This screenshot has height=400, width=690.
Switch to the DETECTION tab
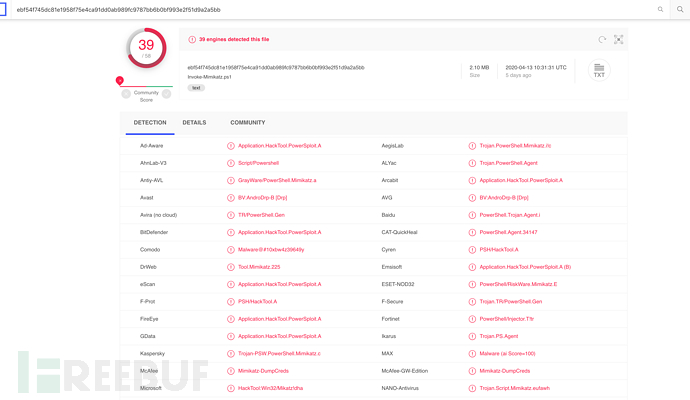click(x=150, y=123)
